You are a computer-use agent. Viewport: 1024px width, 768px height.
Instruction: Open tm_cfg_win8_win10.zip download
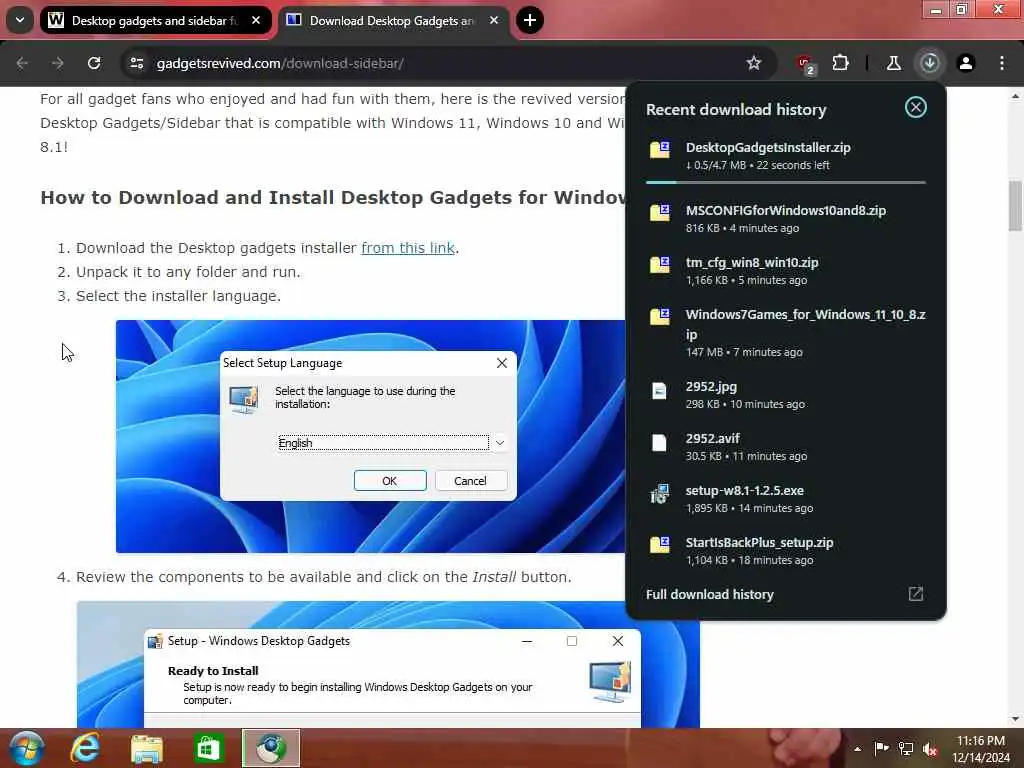point(786,270)
